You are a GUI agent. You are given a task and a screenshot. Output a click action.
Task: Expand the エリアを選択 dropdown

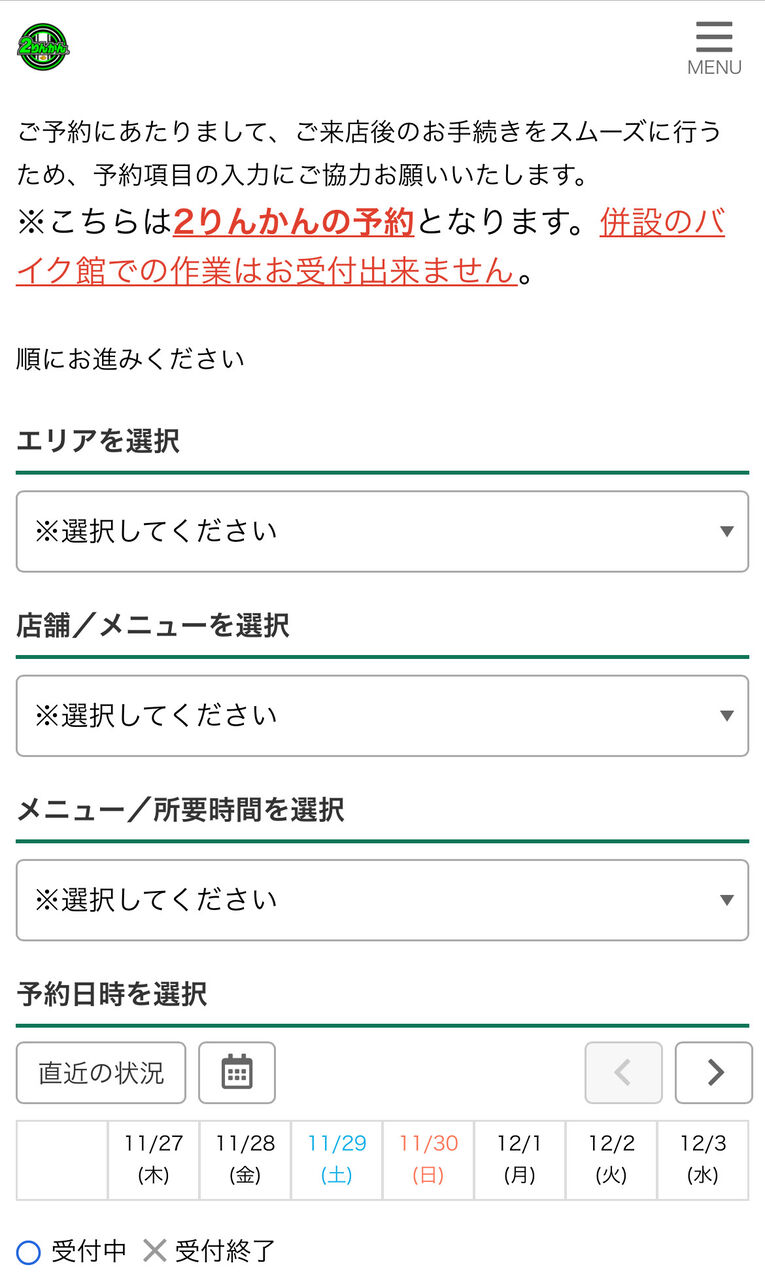tap(382, 531)
